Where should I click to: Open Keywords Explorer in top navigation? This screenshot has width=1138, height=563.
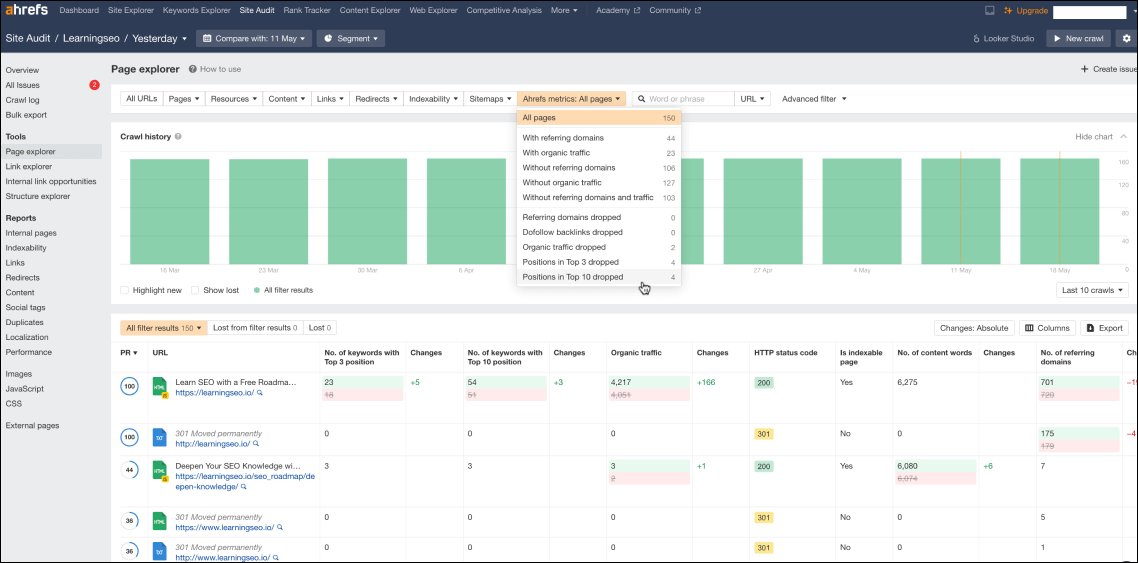196,10
